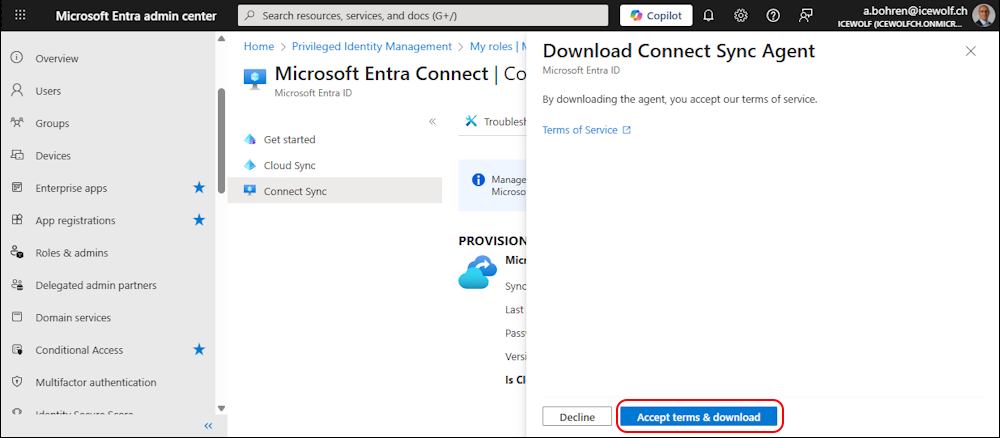
Task: Open the account profile picture
Action: click(983, 15)
